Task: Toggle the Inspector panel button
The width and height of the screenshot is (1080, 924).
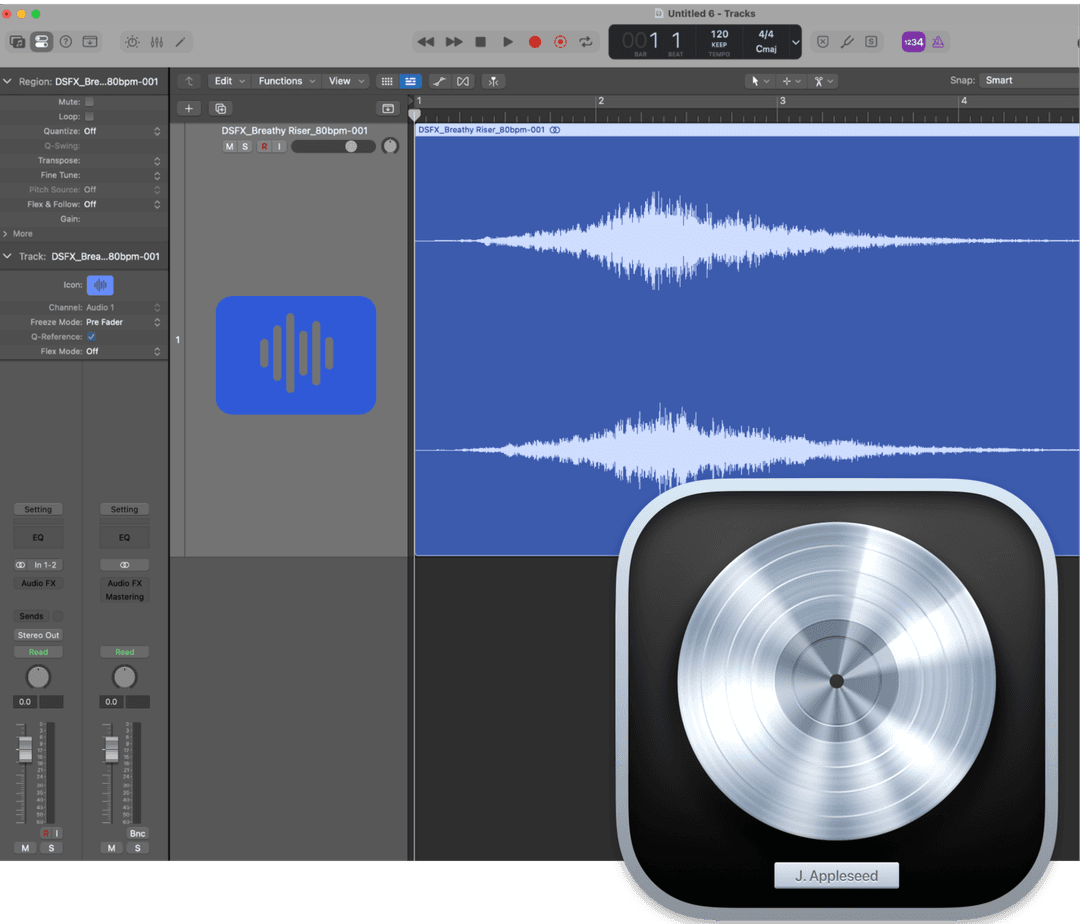Action: pos(41,42)
